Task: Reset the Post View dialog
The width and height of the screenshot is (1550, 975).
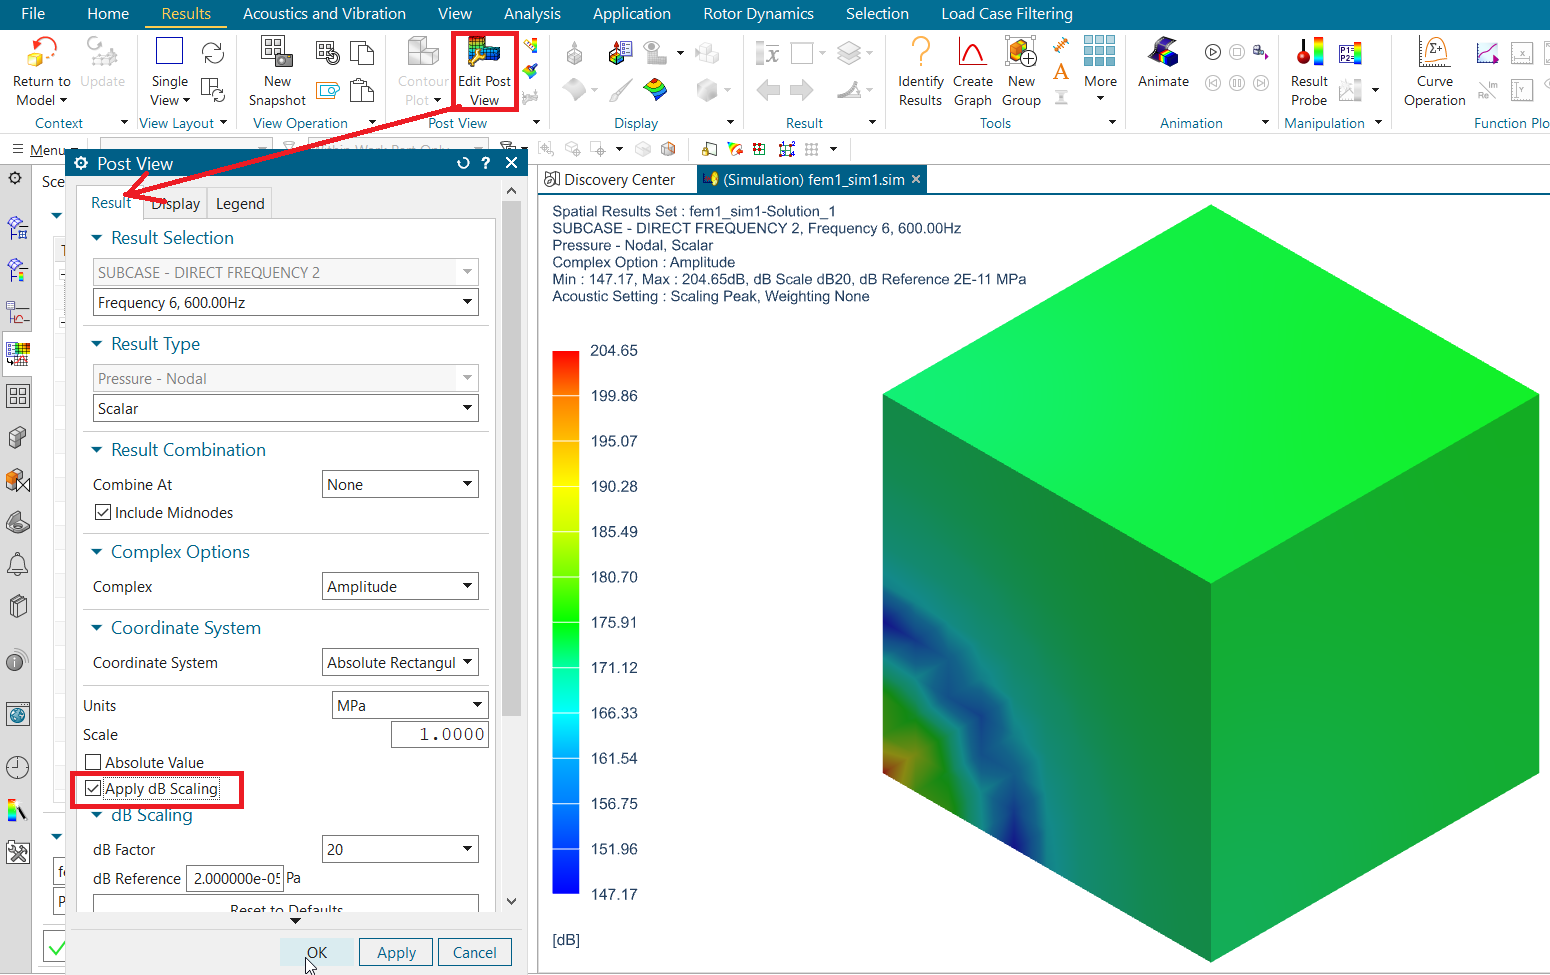Action: pos(463,163)
